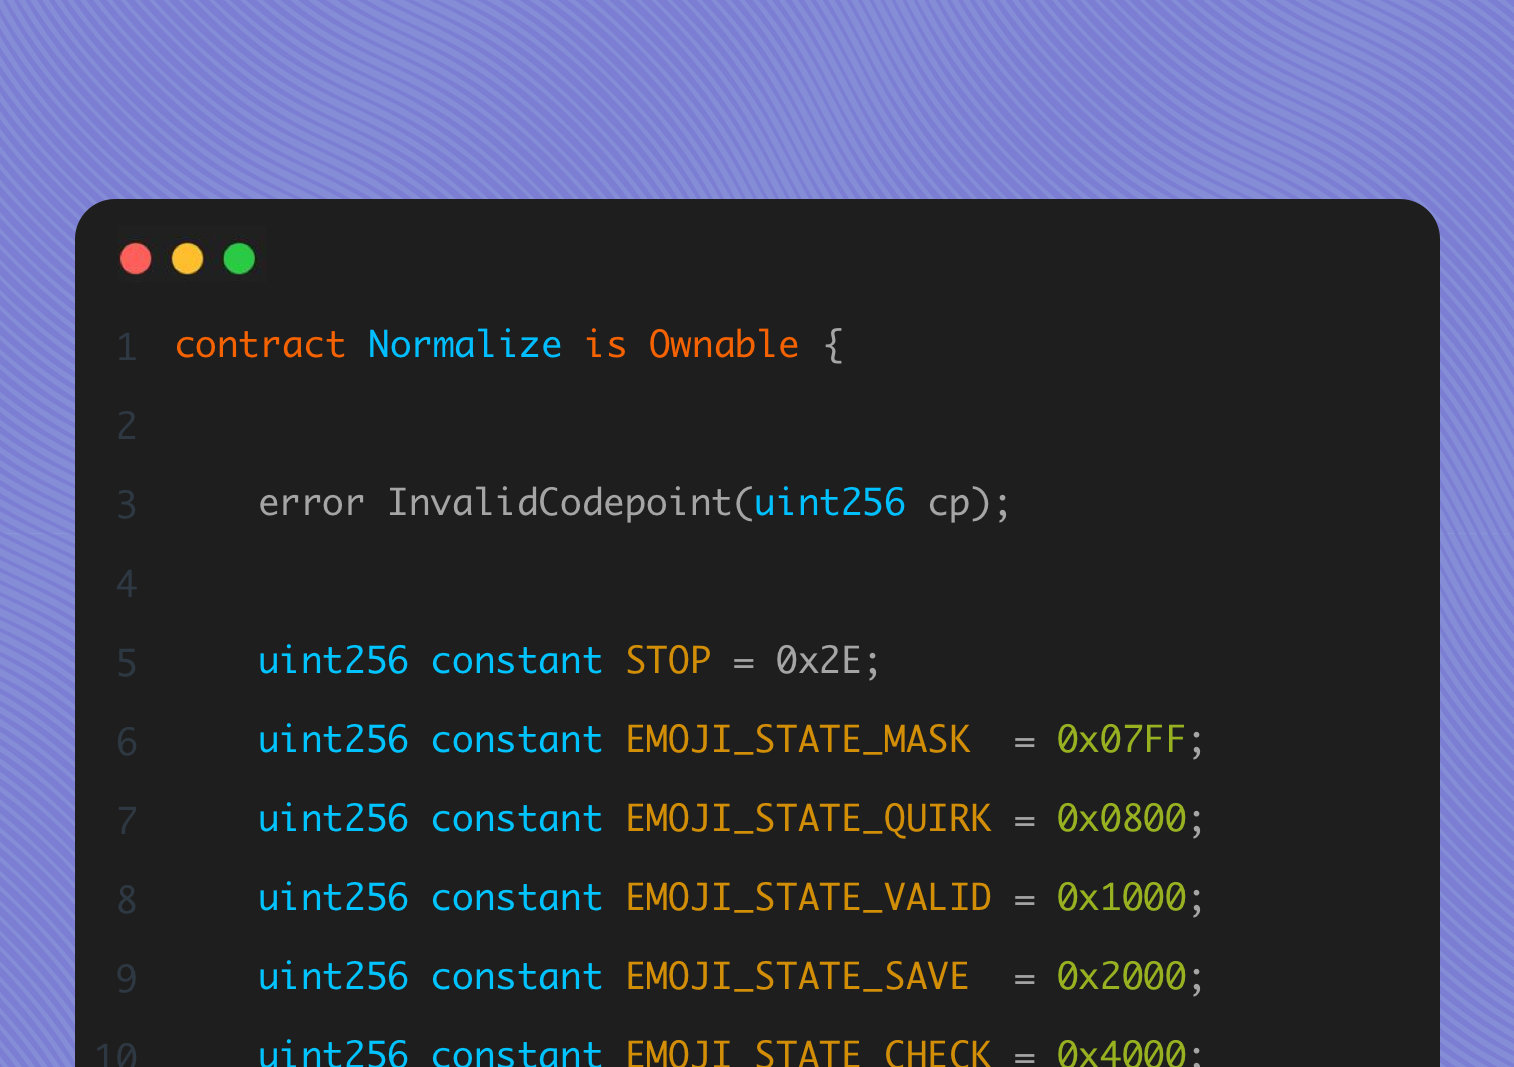Click the 0x2000 hex literal
The width and height of the screenshot is (1514, 1067).
[1121, 977]
